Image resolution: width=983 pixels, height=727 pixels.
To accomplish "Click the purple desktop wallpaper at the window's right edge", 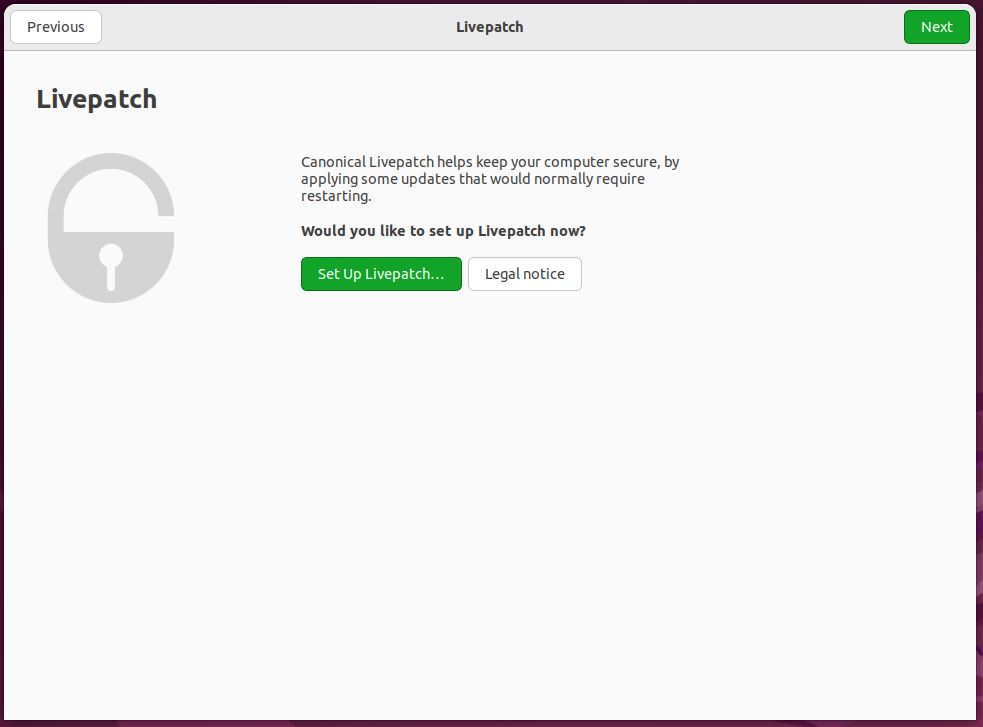I will click(979, 376).
